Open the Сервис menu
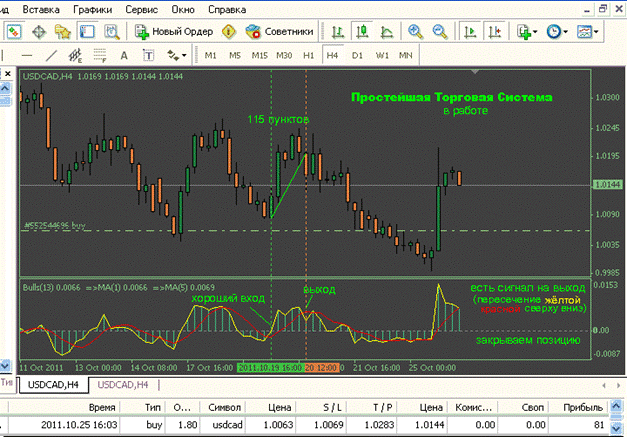The width and height of the screenshot is (627, 437). [x=142, y=10]
